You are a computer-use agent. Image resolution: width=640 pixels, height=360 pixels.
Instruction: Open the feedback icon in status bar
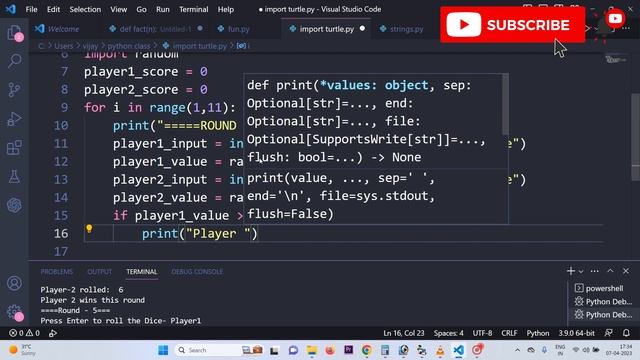click(608, 333)
